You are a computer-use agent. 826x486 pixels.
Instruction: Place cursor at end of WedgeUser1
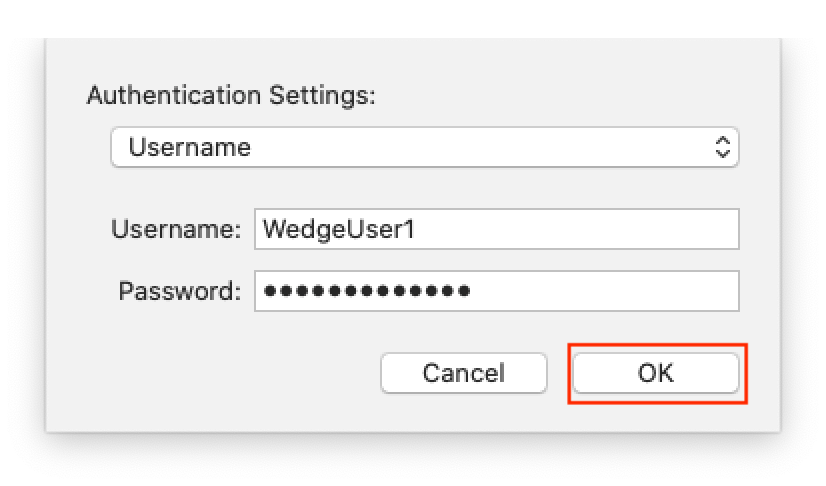[416, 229]
